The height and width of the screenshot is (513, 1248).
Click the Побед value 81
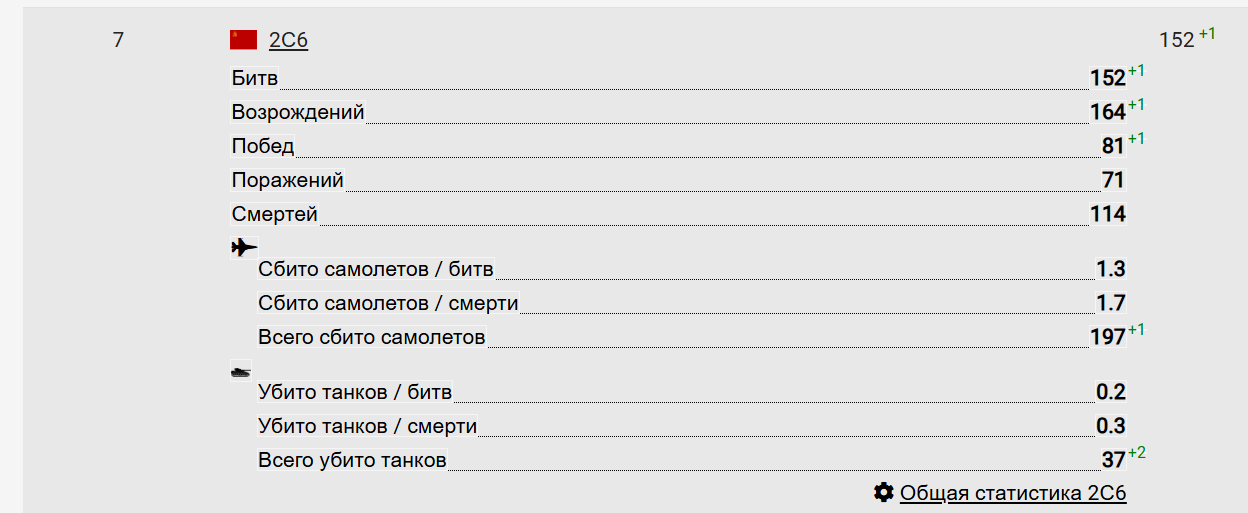1114,146
